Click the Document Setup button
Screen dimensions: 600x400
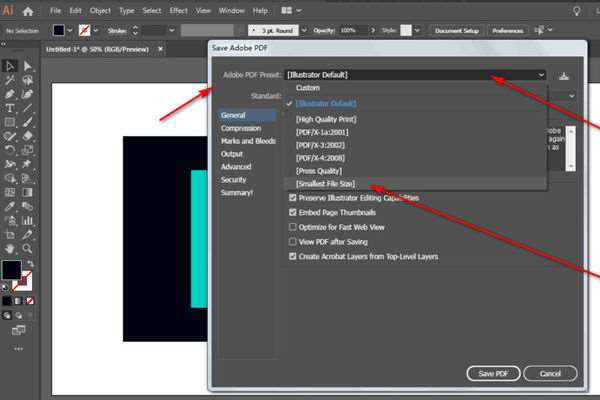click(457, 31)
